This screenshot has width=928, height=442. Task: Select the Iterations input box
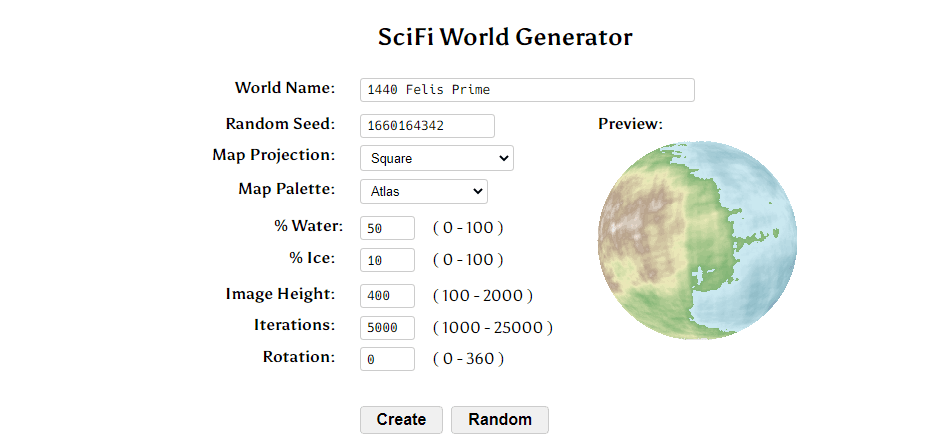[387, 328]
